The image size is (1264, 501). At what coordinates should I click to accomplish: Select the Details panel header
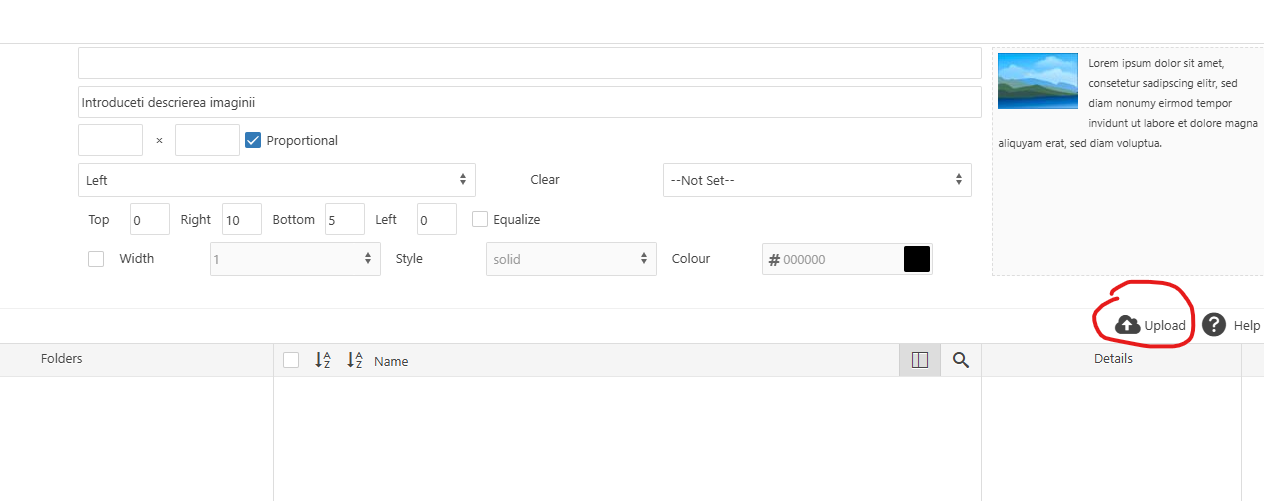point(1113,359)
